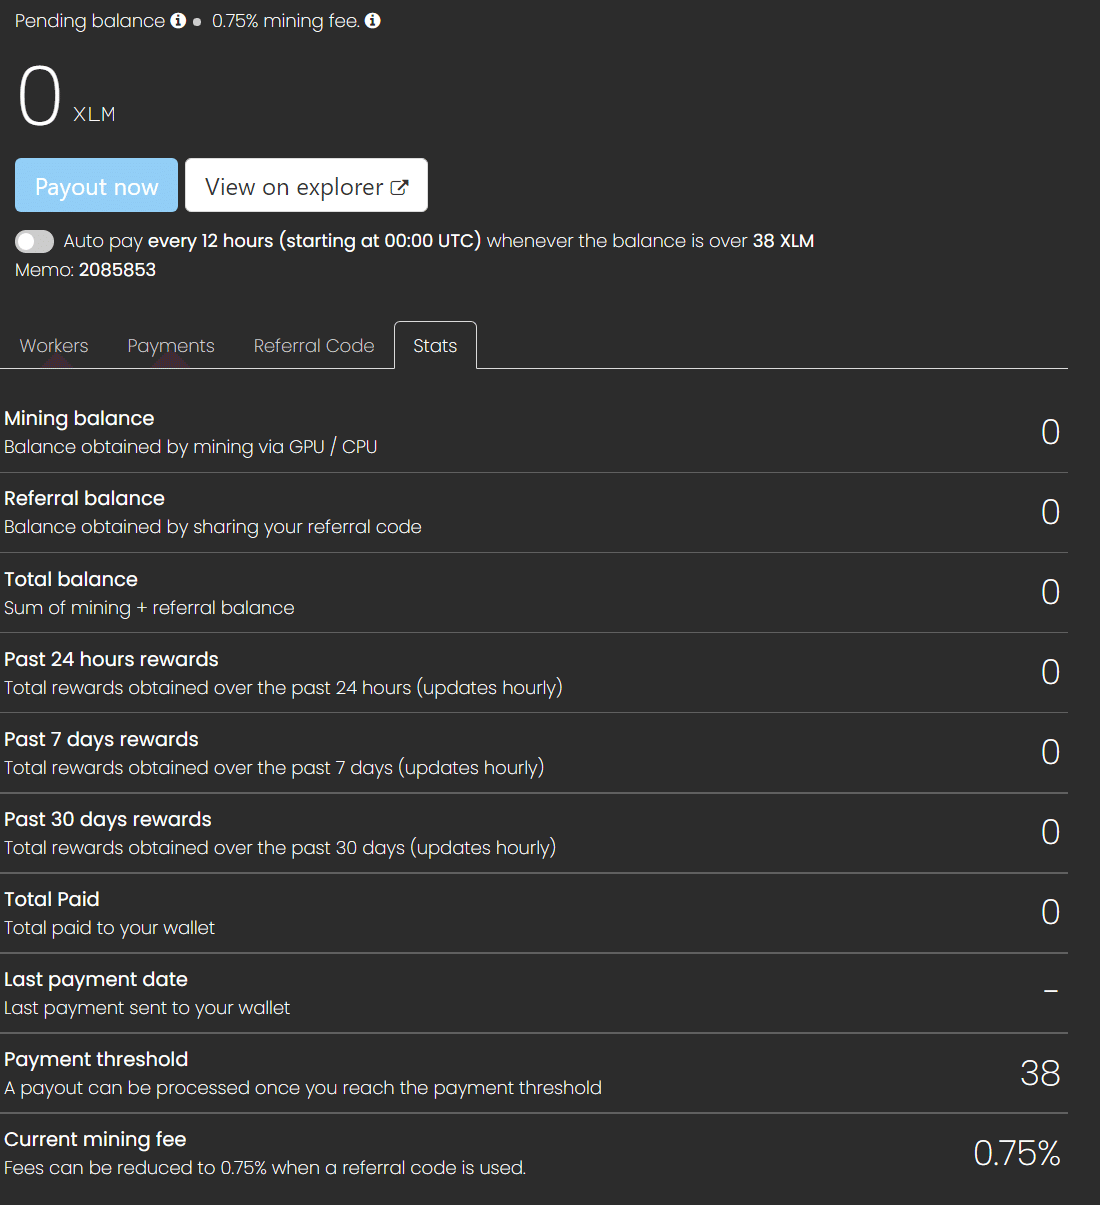1100x1205 pixels.
Task: Click the Total Paid heading
Action: point(52,899)
